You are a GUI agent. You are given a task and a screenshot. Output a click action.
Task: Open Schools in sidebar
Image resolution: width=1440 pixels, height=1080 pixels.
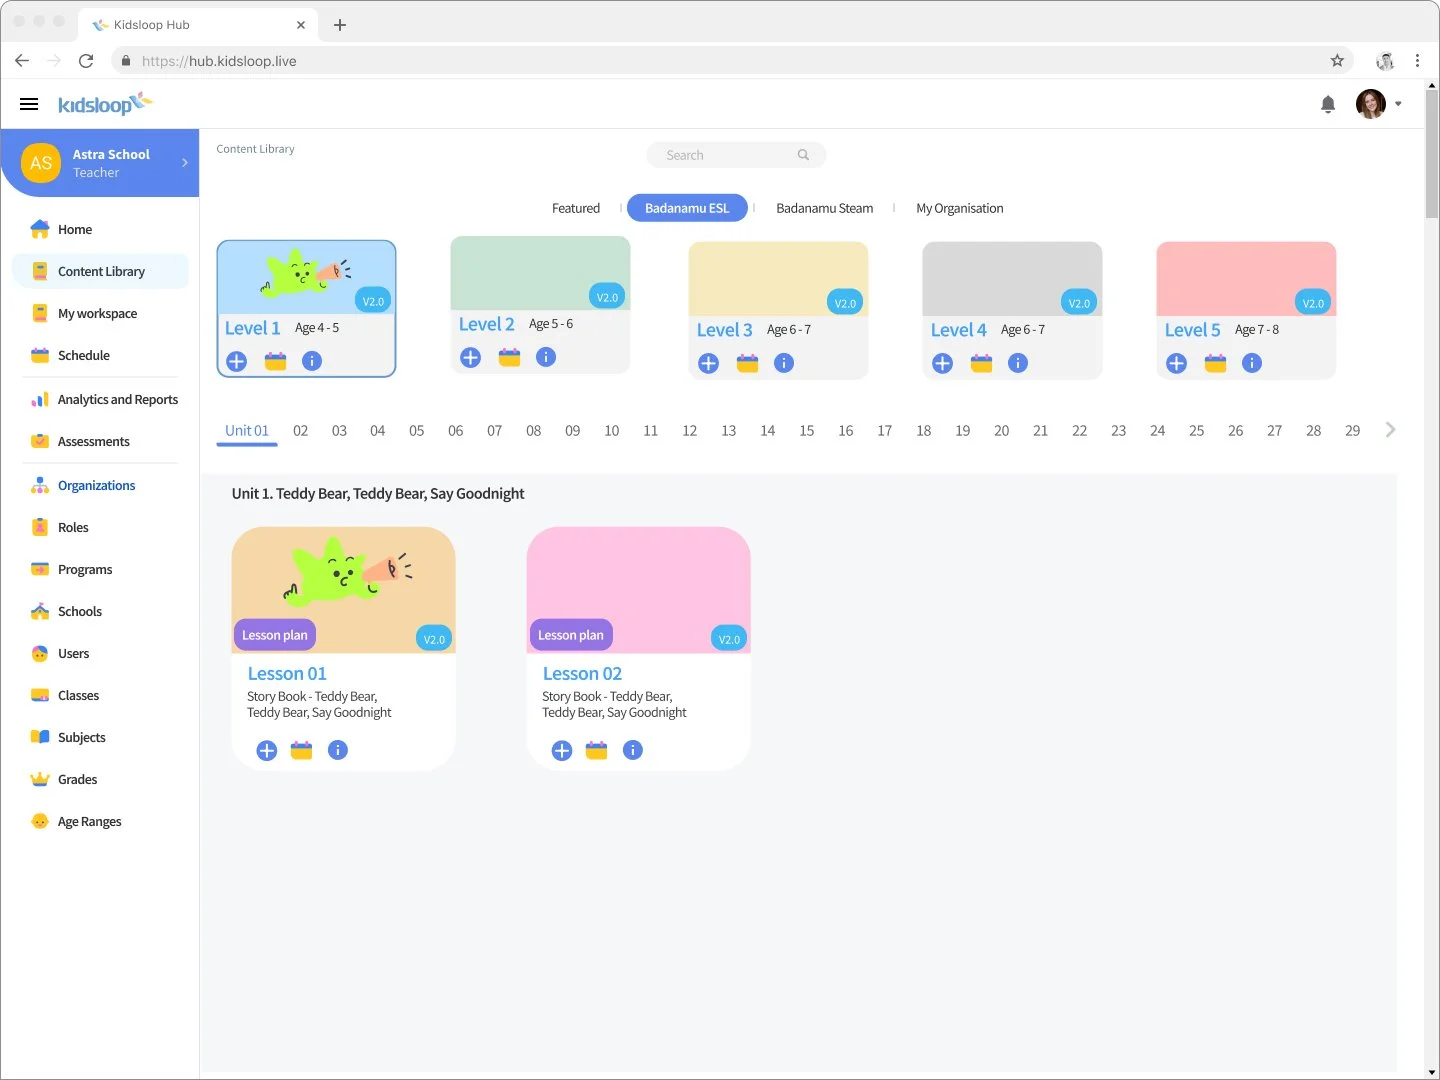pos(100,611)
